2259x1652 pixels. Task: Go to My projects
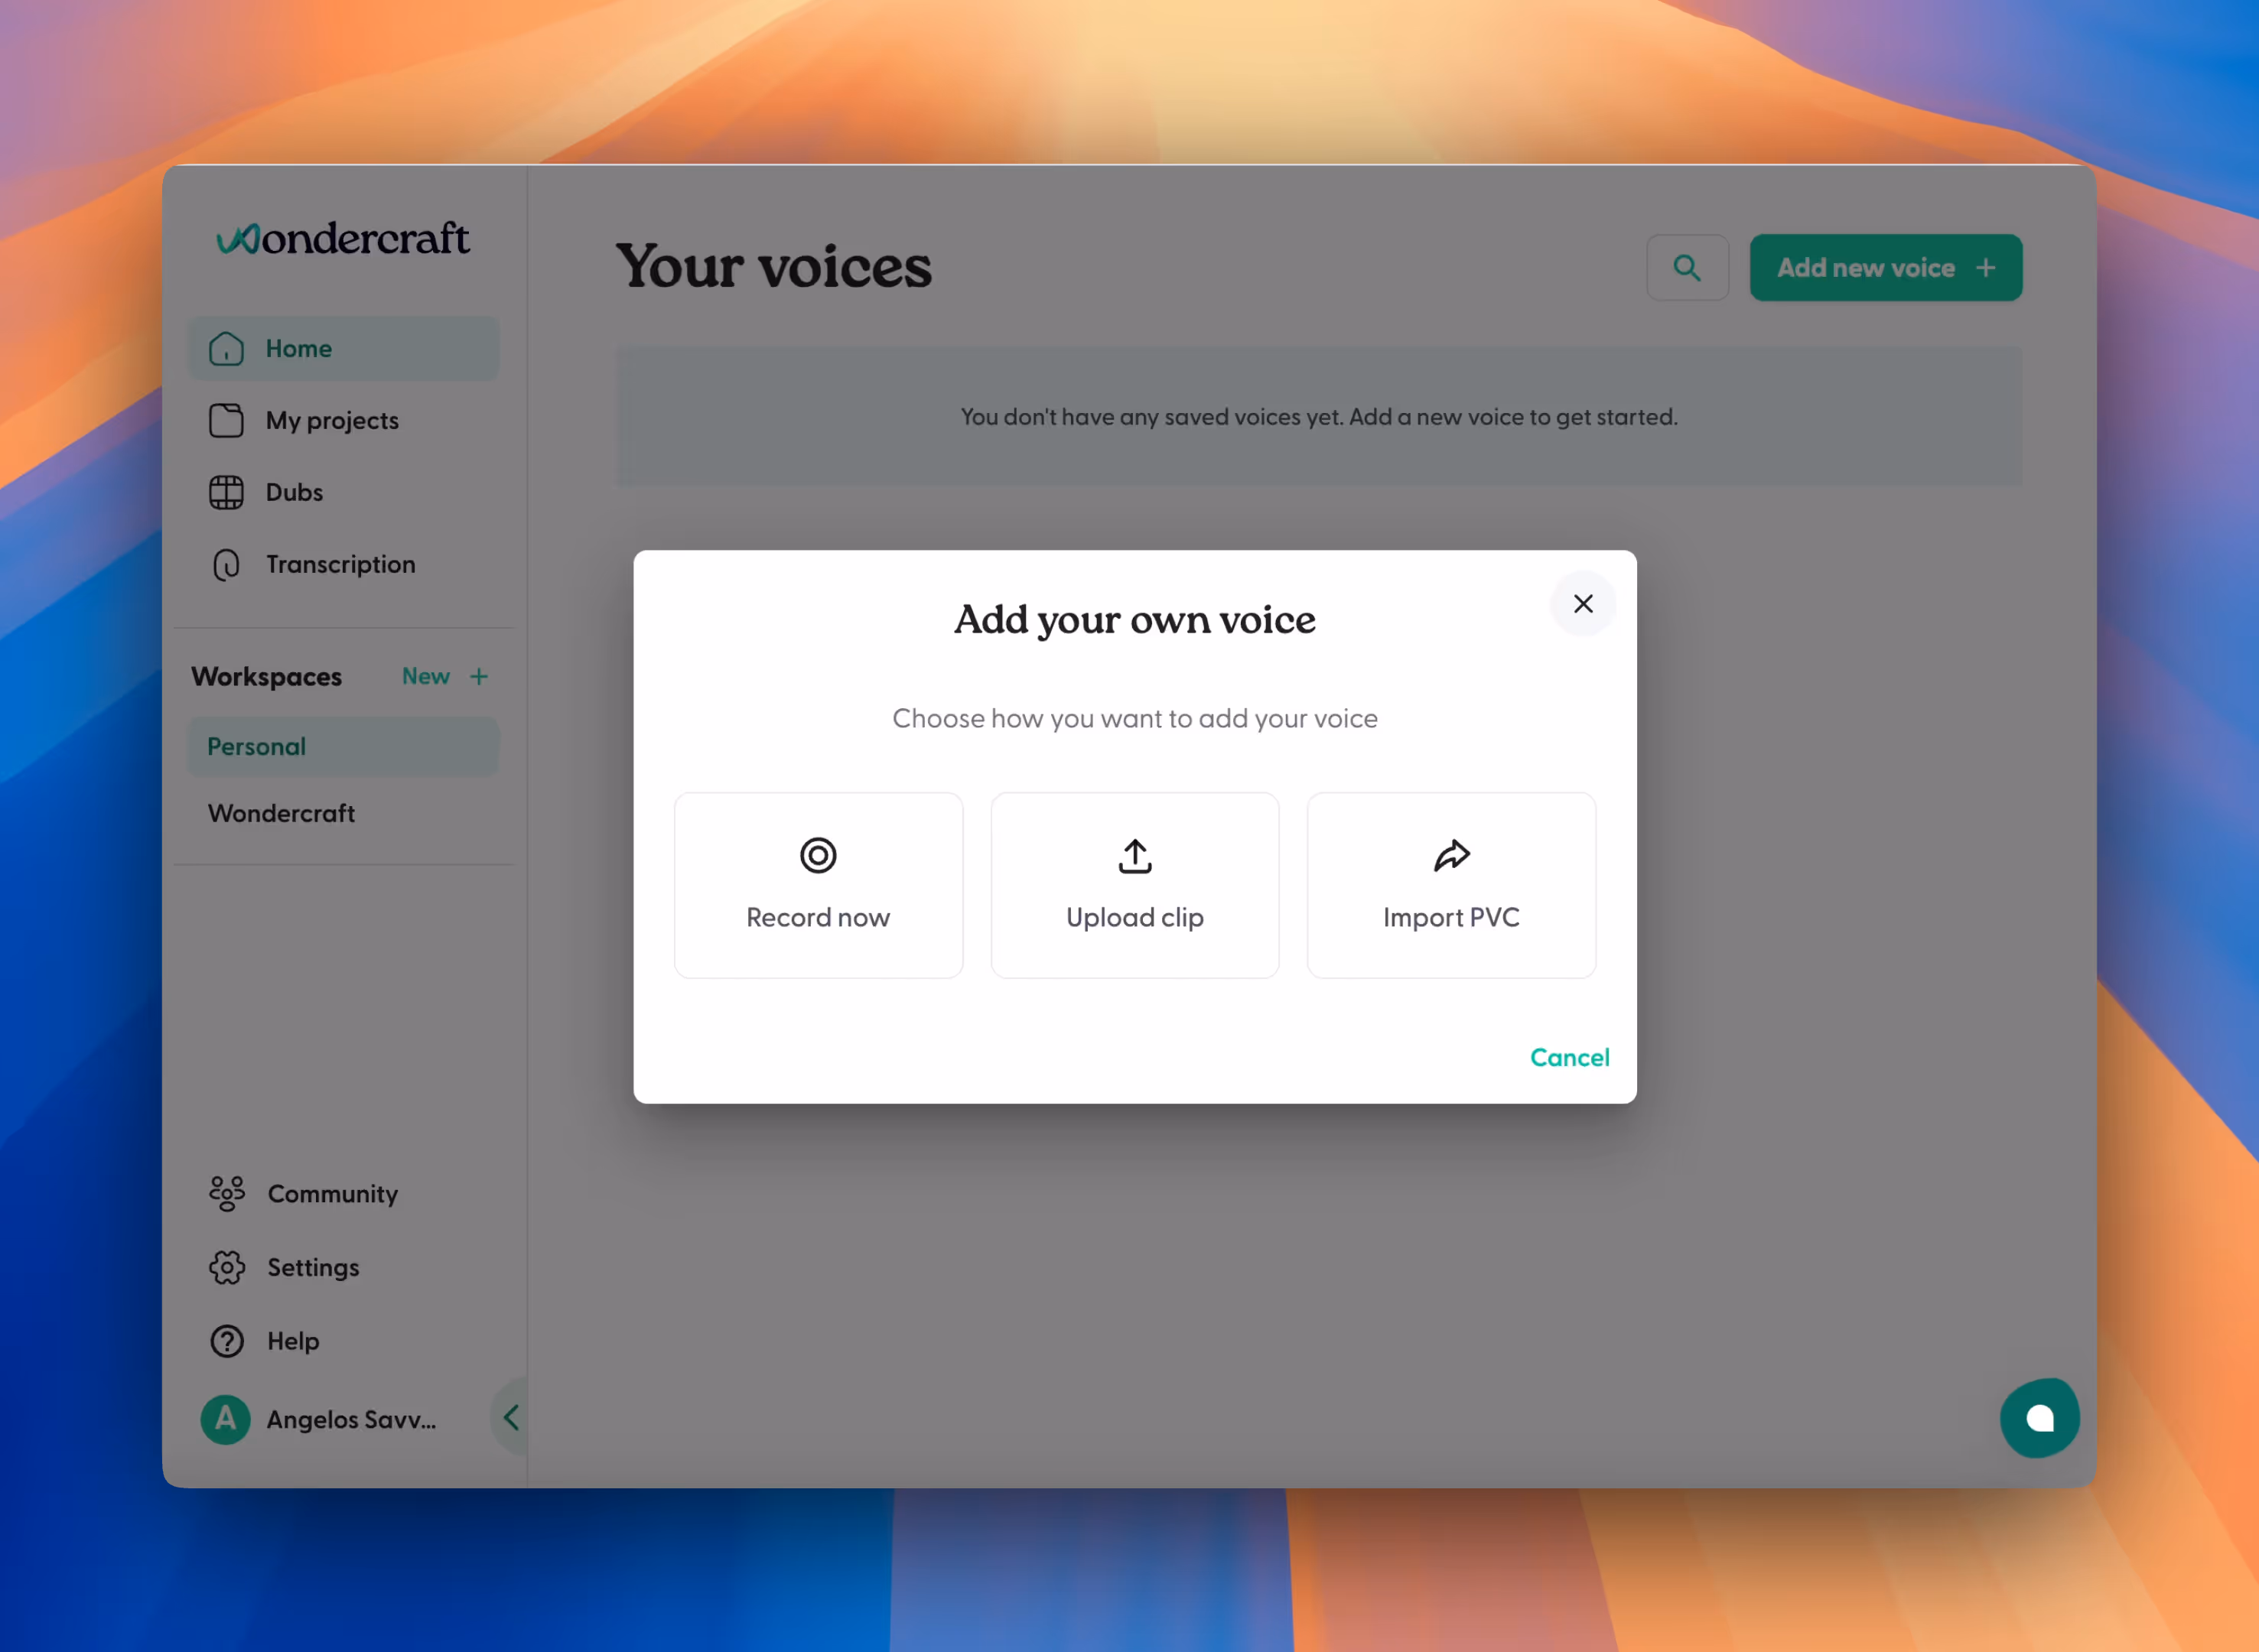[x=331, y=421]
